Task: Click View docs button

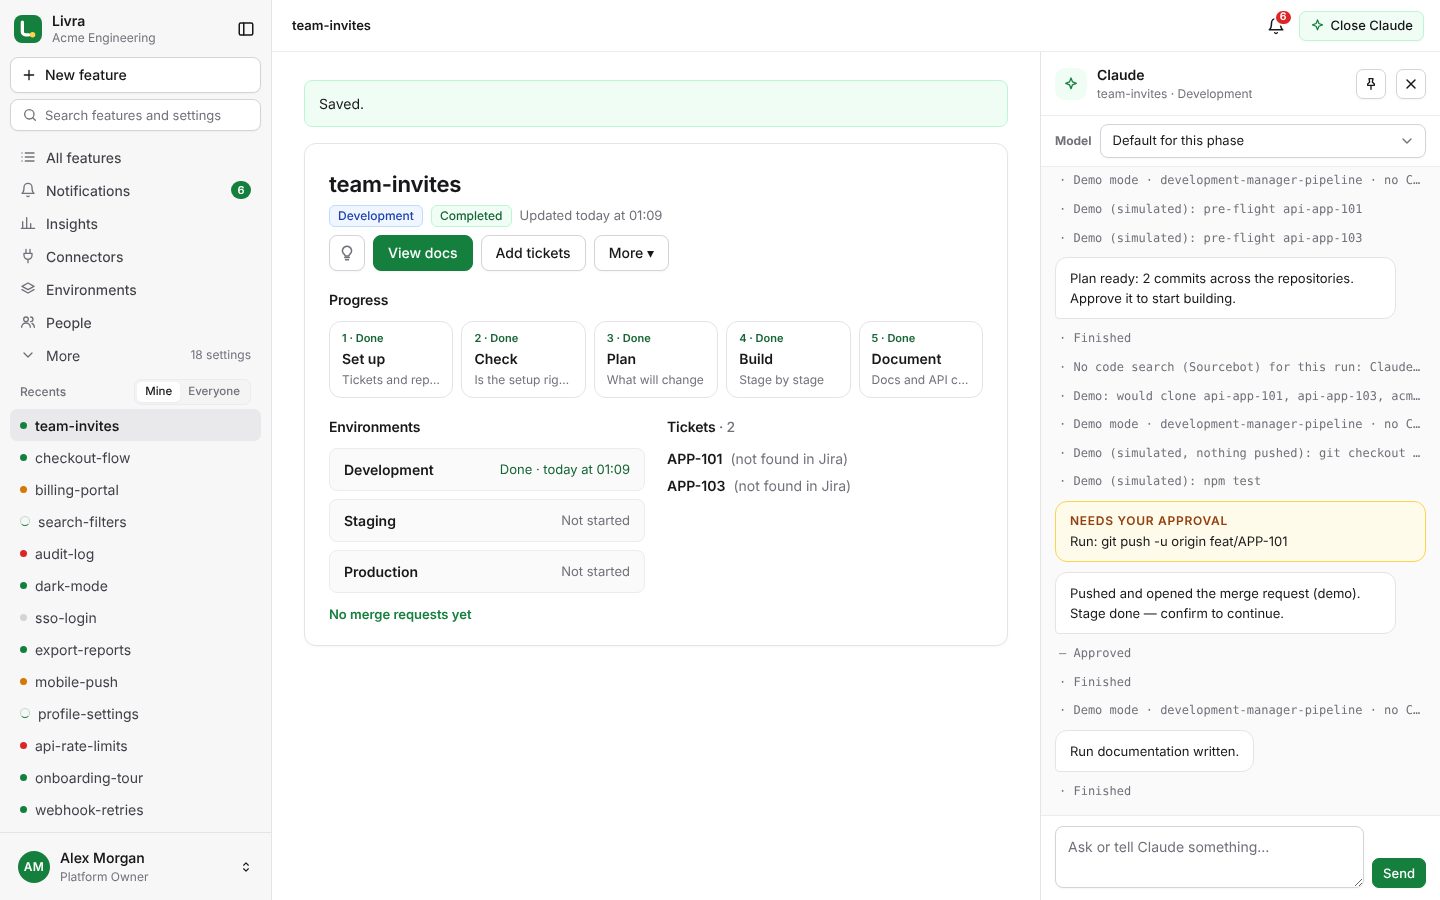Action: click(x=422, y=253)
